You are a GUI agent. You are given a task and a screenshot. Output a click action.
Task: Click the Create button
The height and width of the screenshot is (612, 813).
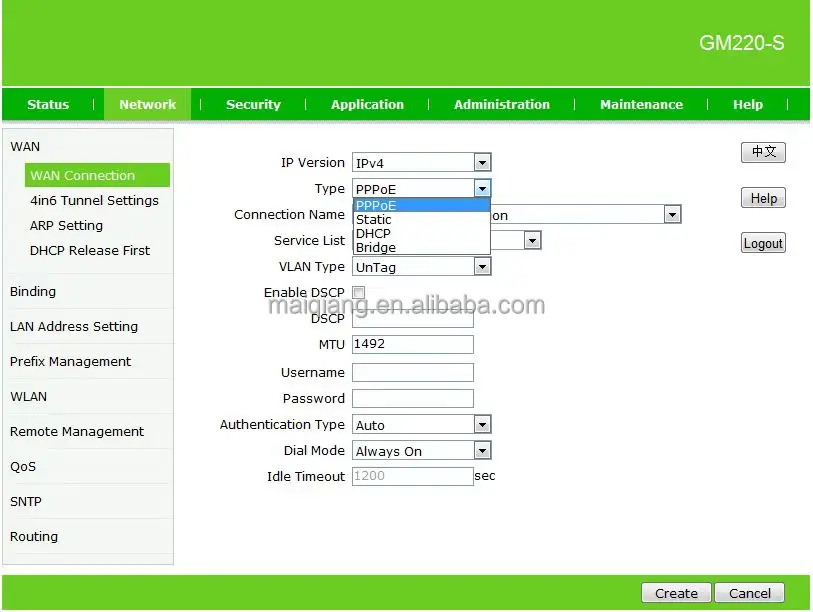[675, 592]
